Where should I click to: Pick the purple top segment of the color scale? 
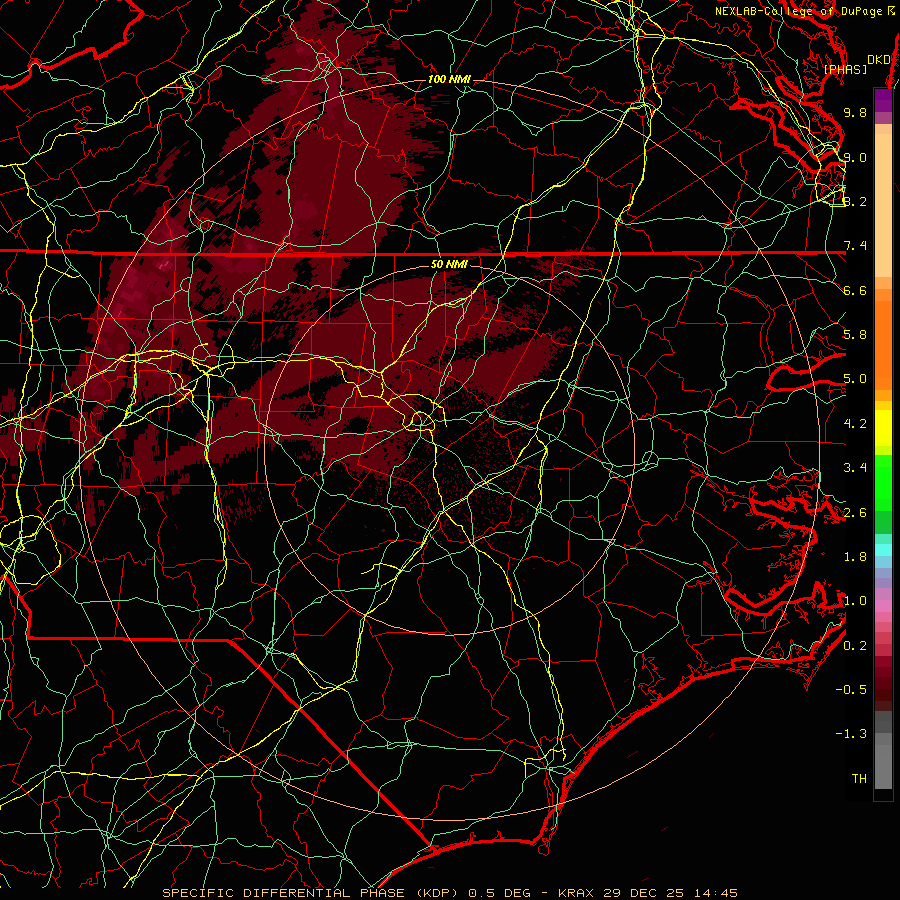pyautogui.click(x=883, y=100)
